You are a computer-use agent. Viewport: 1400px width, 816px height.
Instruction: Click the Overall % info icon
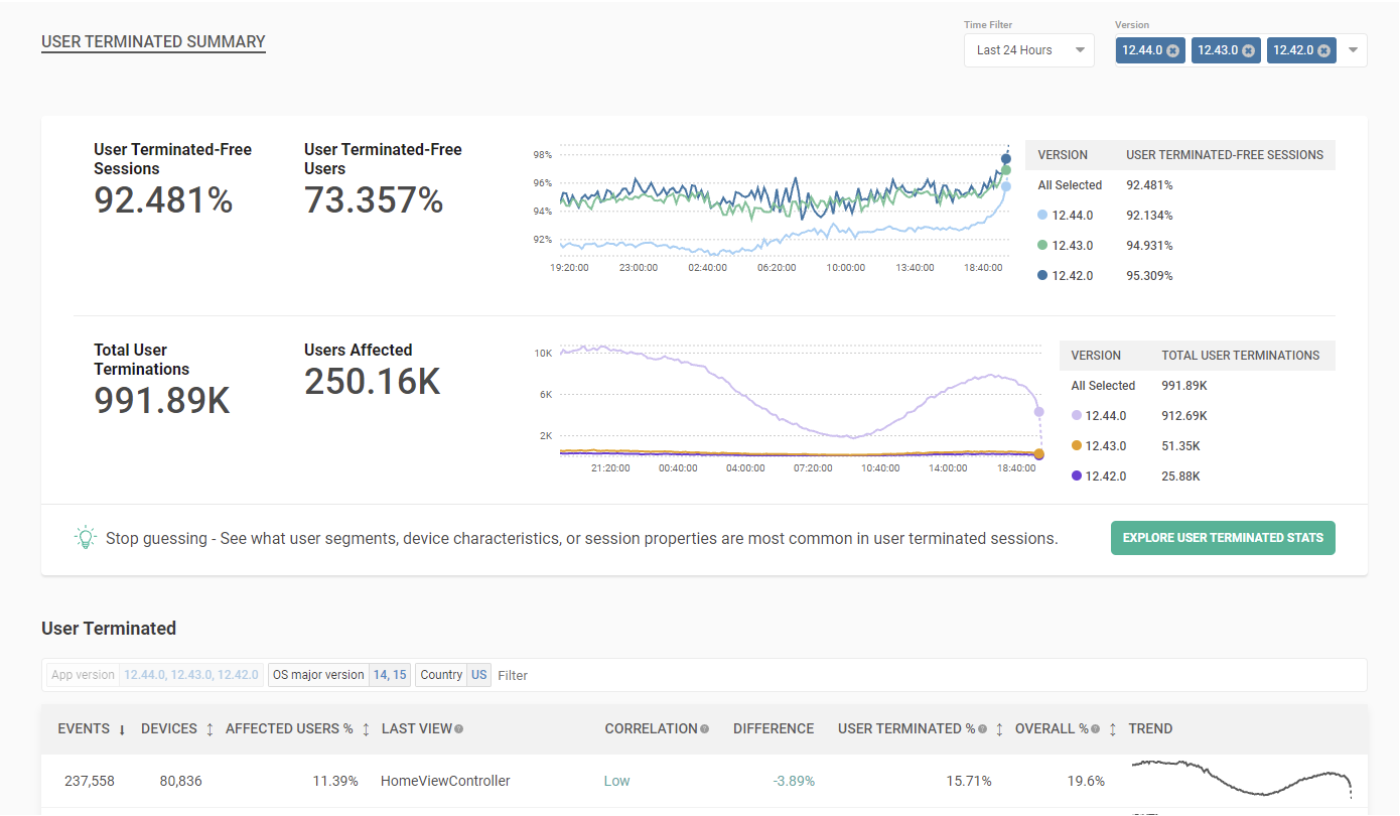pos(1096,729)
